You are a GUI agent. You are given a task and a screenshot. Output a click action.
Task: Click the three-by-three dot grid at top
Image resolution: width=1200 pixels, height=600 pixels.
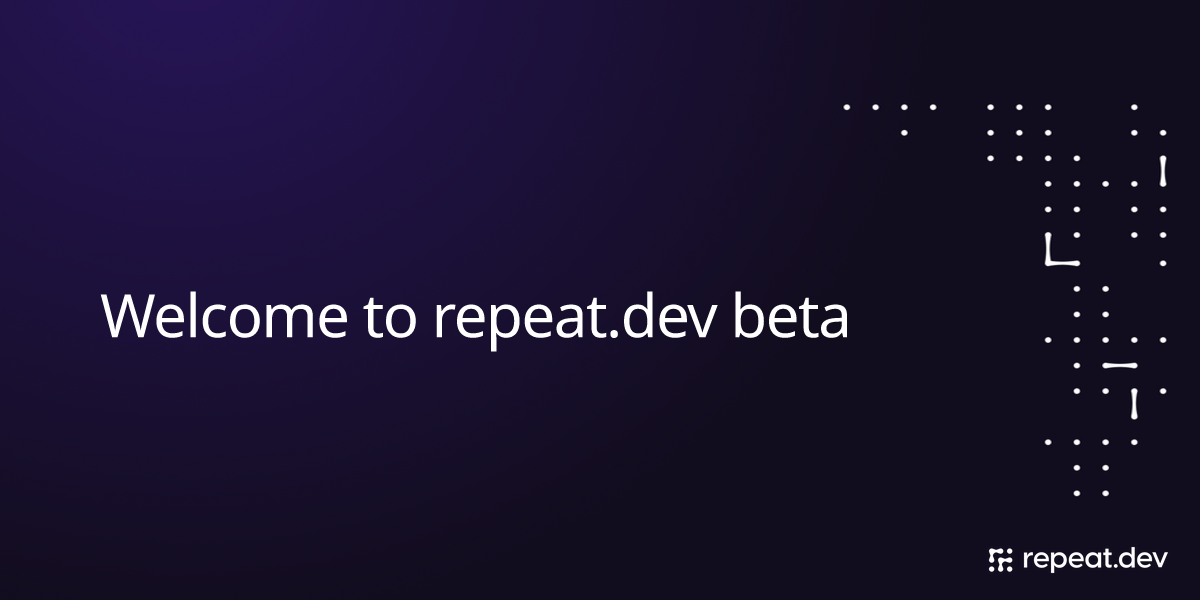(1019, 132)
